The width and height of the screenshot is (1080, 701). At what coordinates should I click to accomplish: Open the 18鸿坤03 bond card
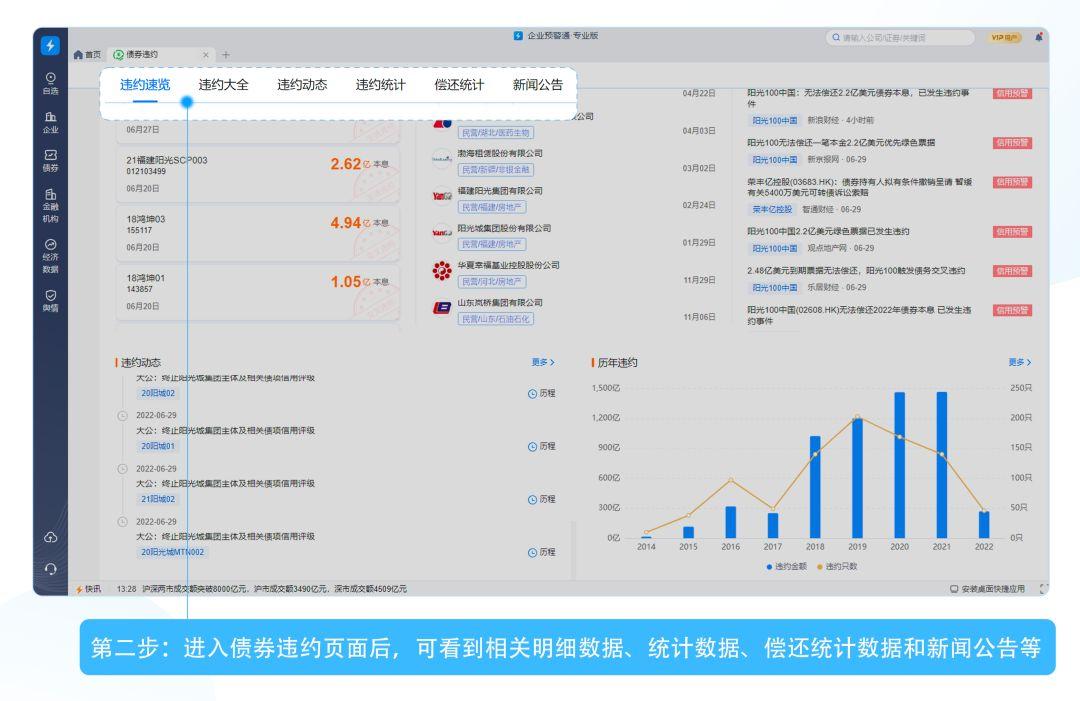(258, 233)
